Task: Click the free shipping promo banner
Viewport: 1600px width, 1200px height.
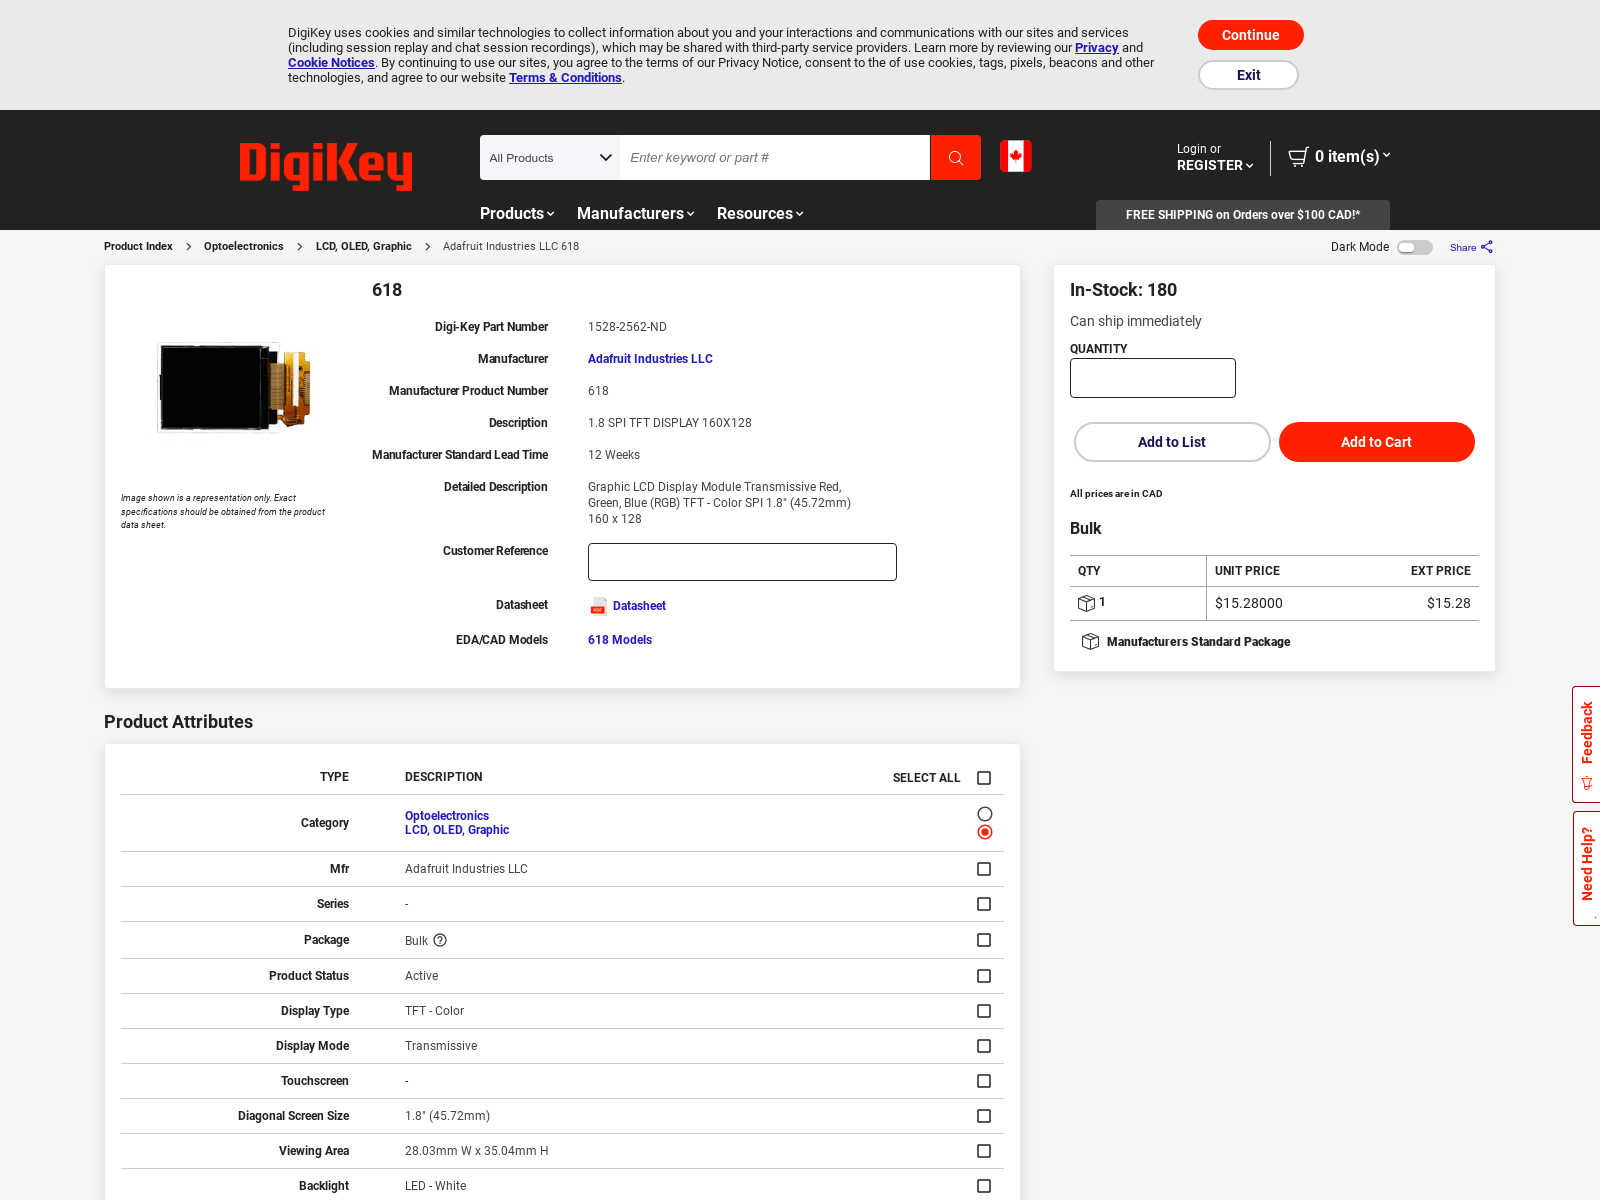Action: (1243, 215)
